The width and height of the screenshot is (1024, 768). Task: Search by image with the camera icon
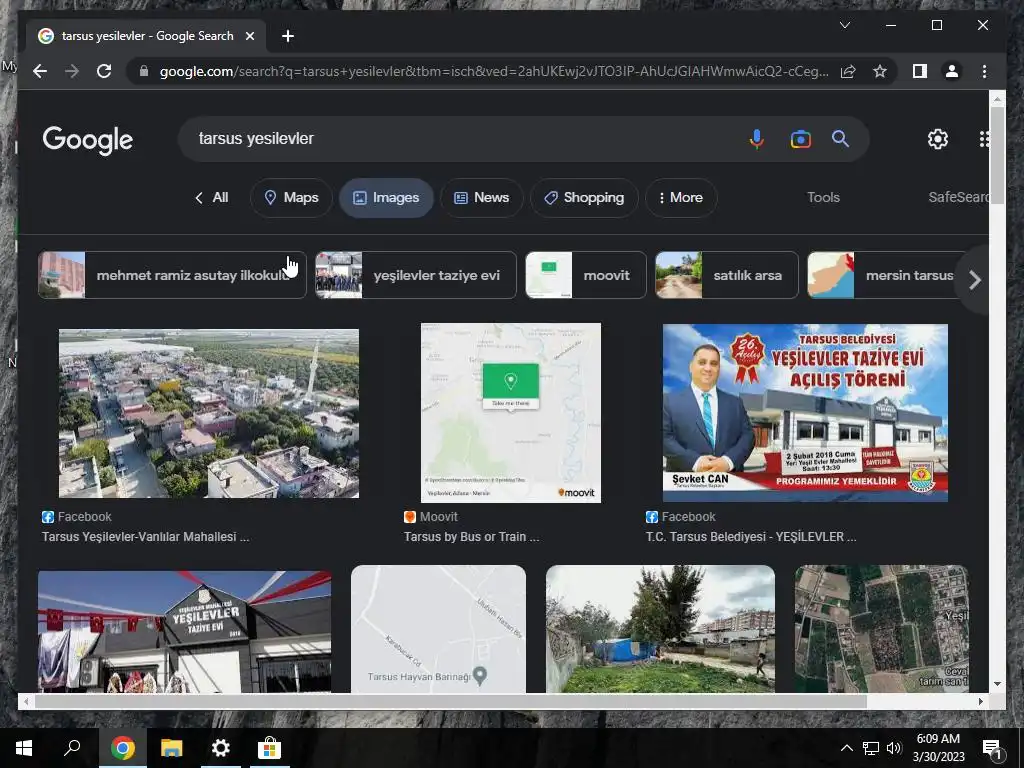coord(800,139)
